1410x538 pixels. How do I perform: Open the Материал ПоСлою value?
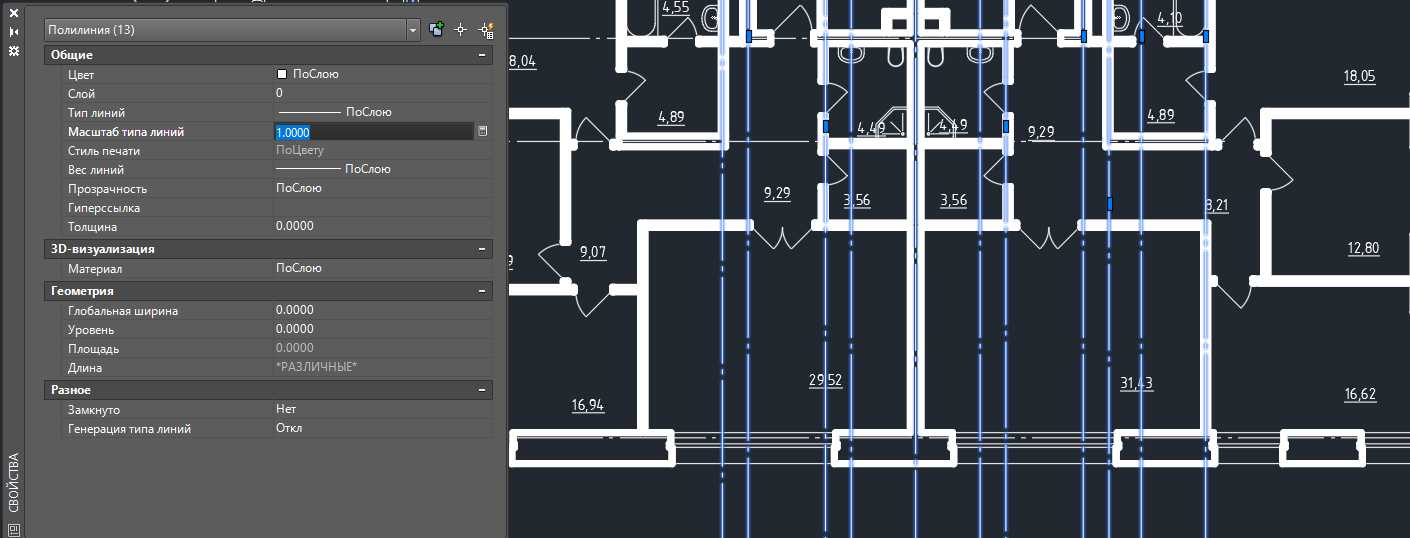click(383, 269)
